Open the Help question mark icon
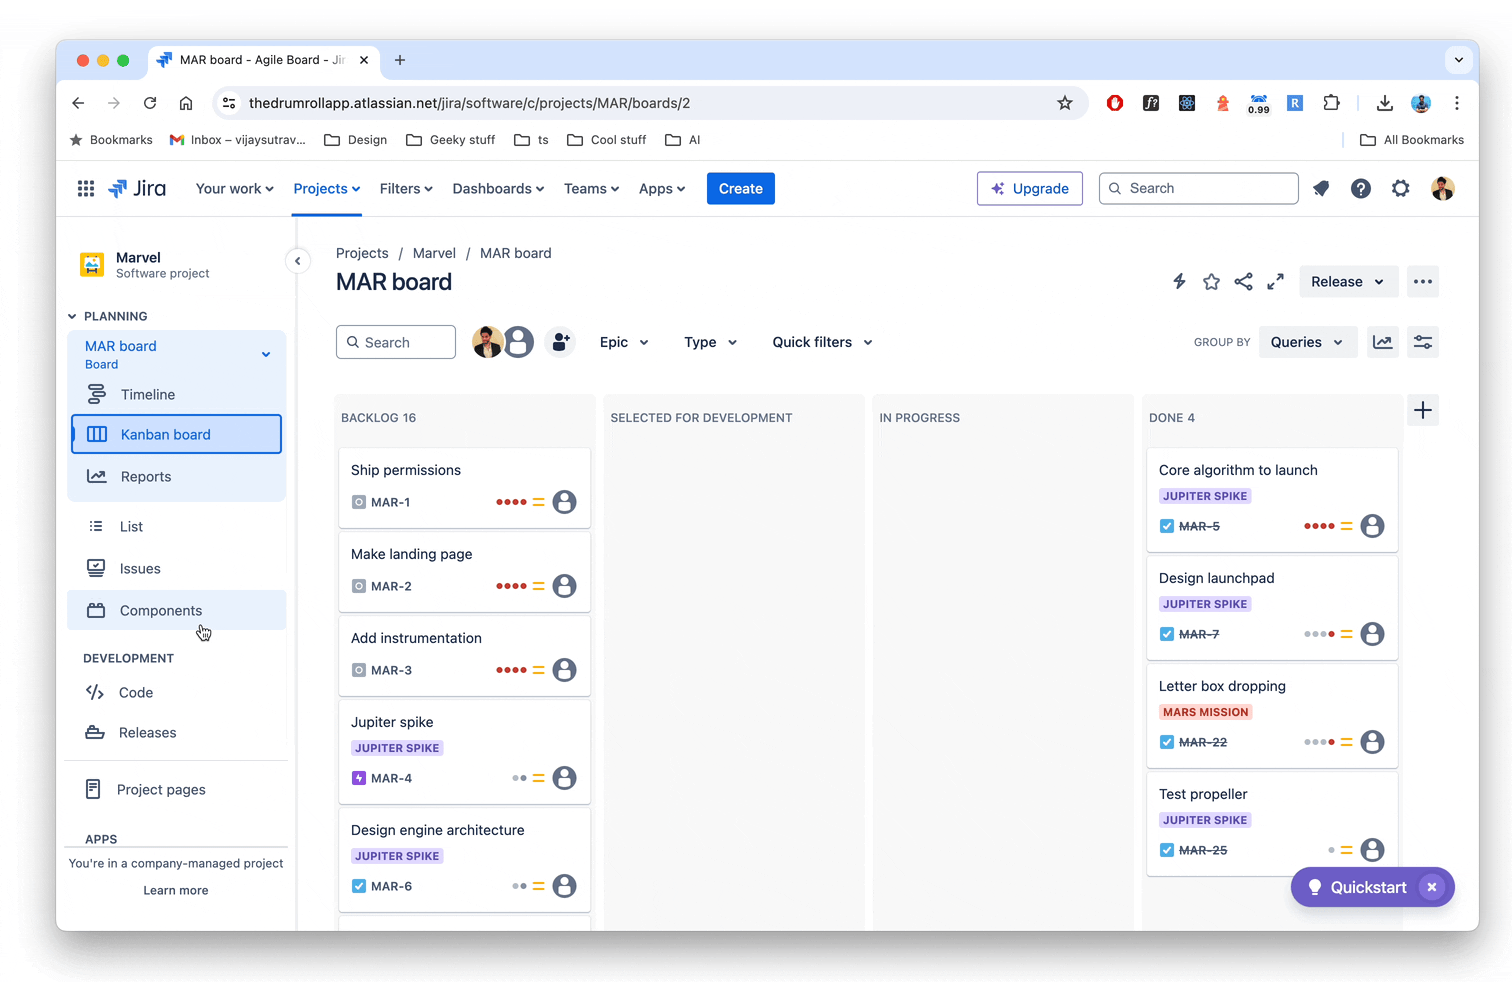1512x982 pixels. coord(1361,188)
